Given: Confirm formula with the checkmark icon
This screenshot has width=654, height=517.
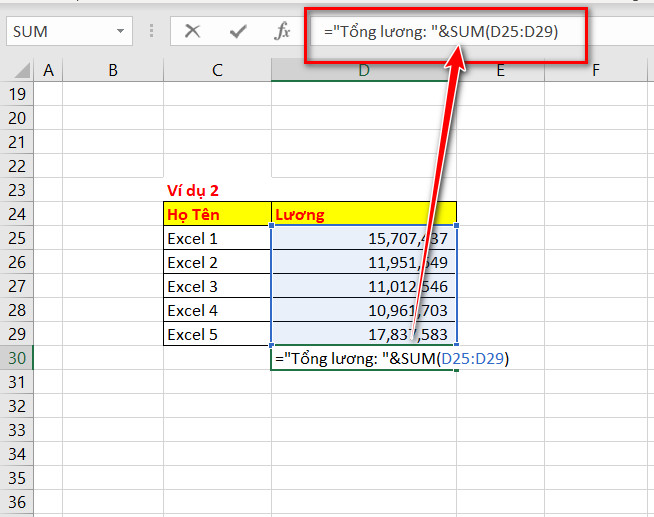Looking at the screenshot, I should (238, 31).
